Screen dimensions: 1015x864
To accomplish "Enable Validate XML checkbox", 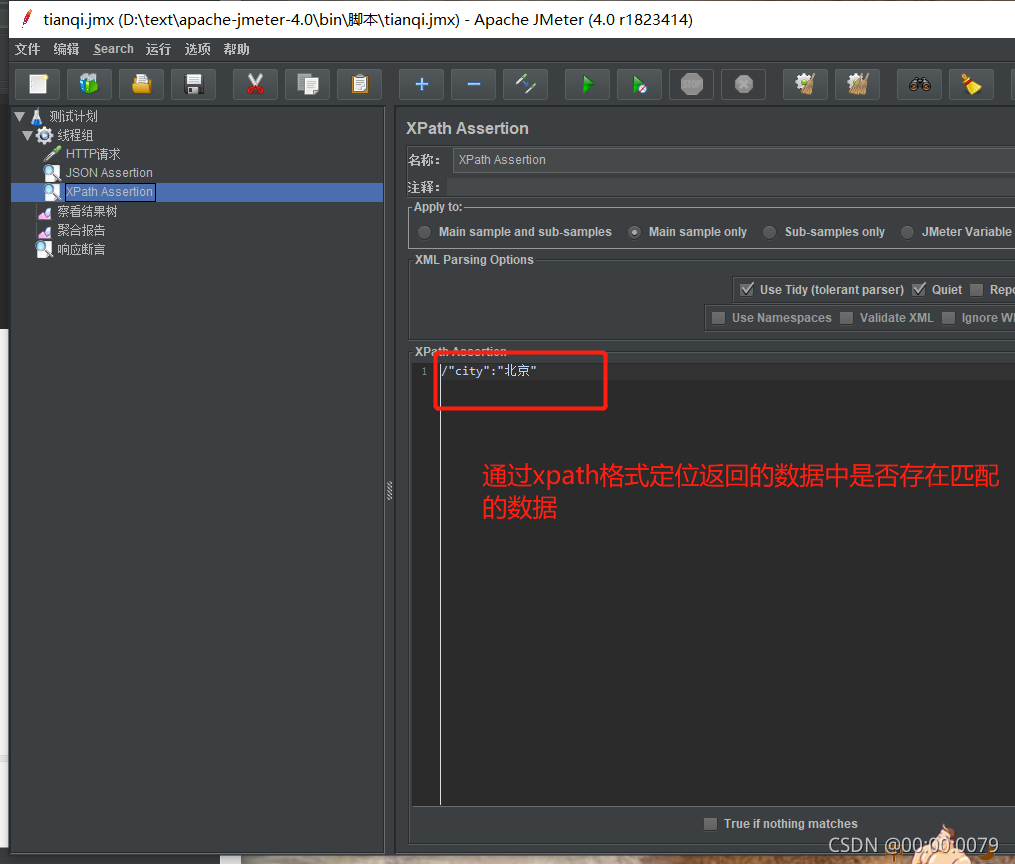I will pyautogui.click(x=846, y=318).
